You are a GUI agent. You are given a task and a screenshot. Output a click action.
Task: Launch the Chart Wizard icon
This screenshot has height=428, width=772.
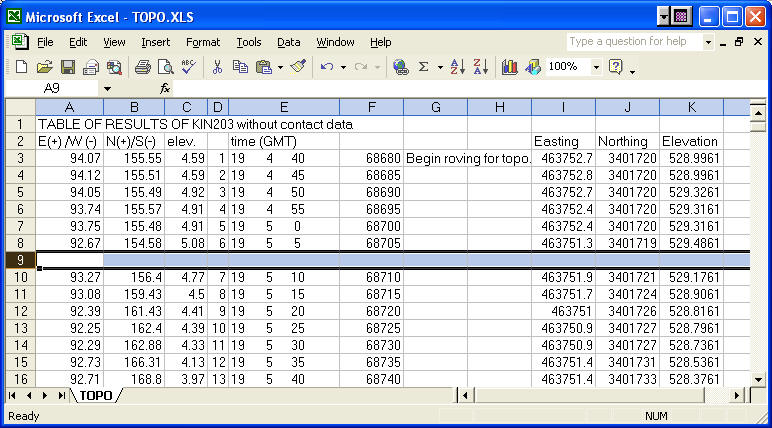tap(510, 67)
